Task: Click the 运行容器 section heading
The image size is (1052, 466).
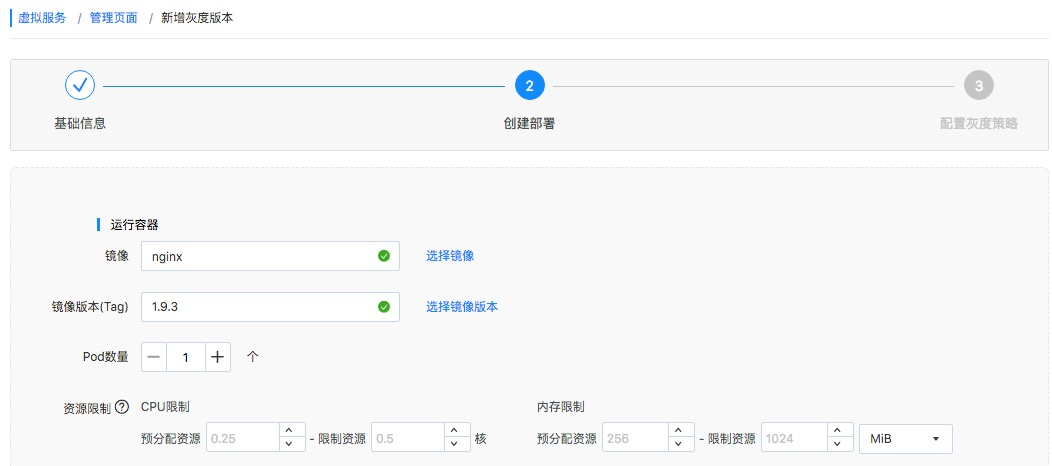Action: 134,225
